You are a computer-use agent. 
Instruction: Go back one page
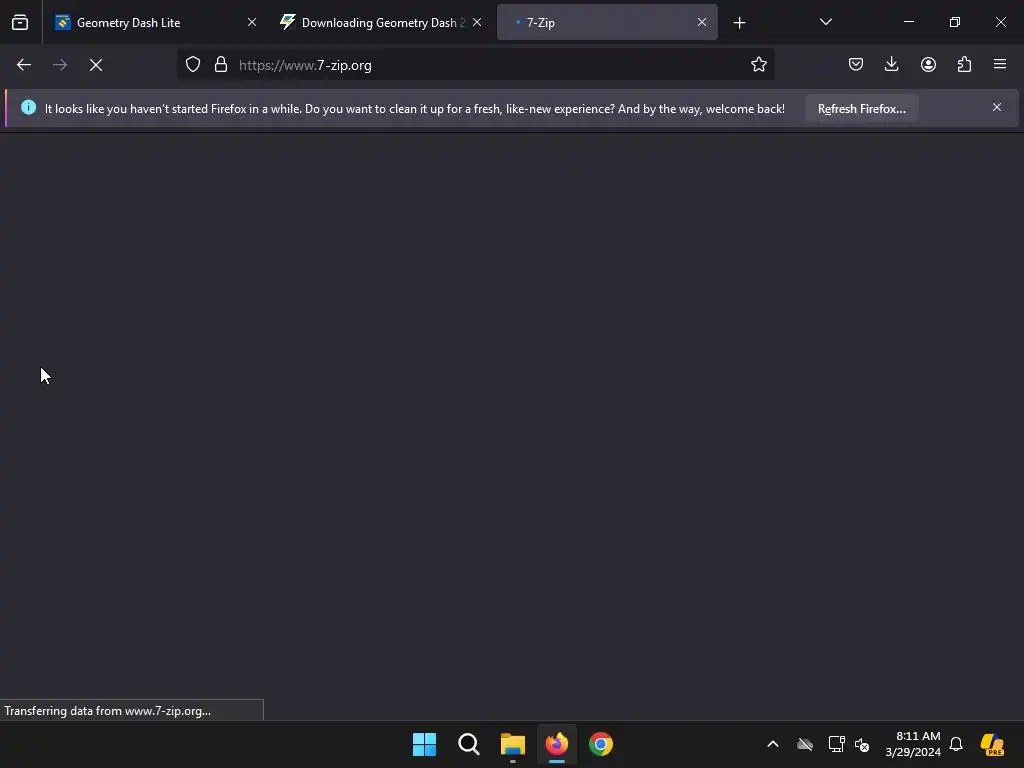pos(24,65)
